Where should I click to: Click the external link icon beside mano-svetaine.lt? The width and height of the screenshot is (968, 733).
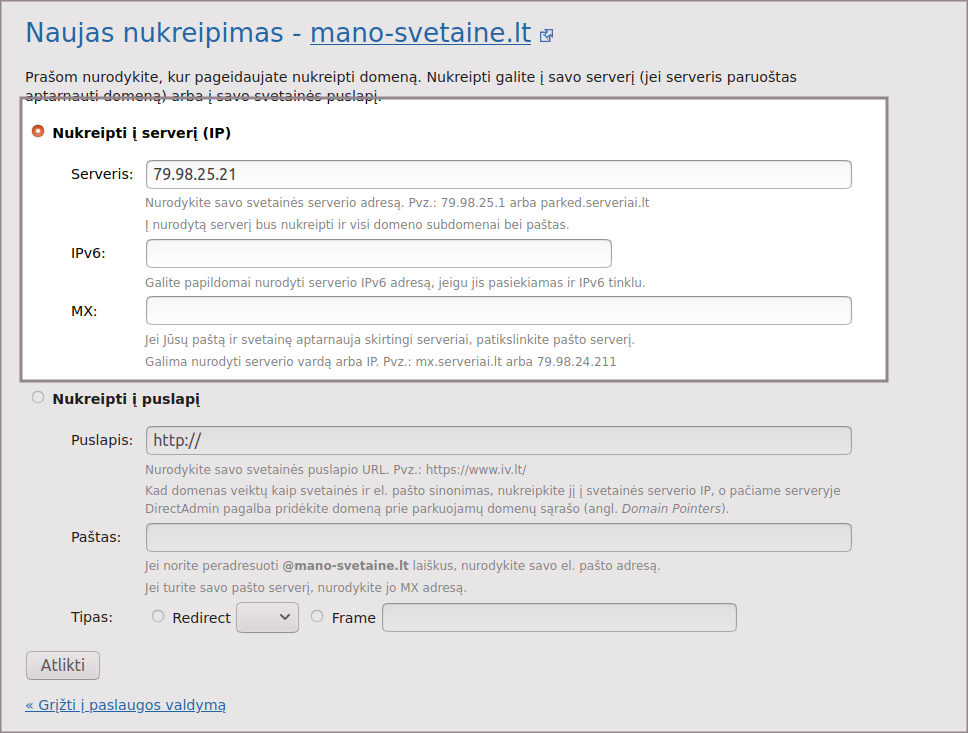546,35
